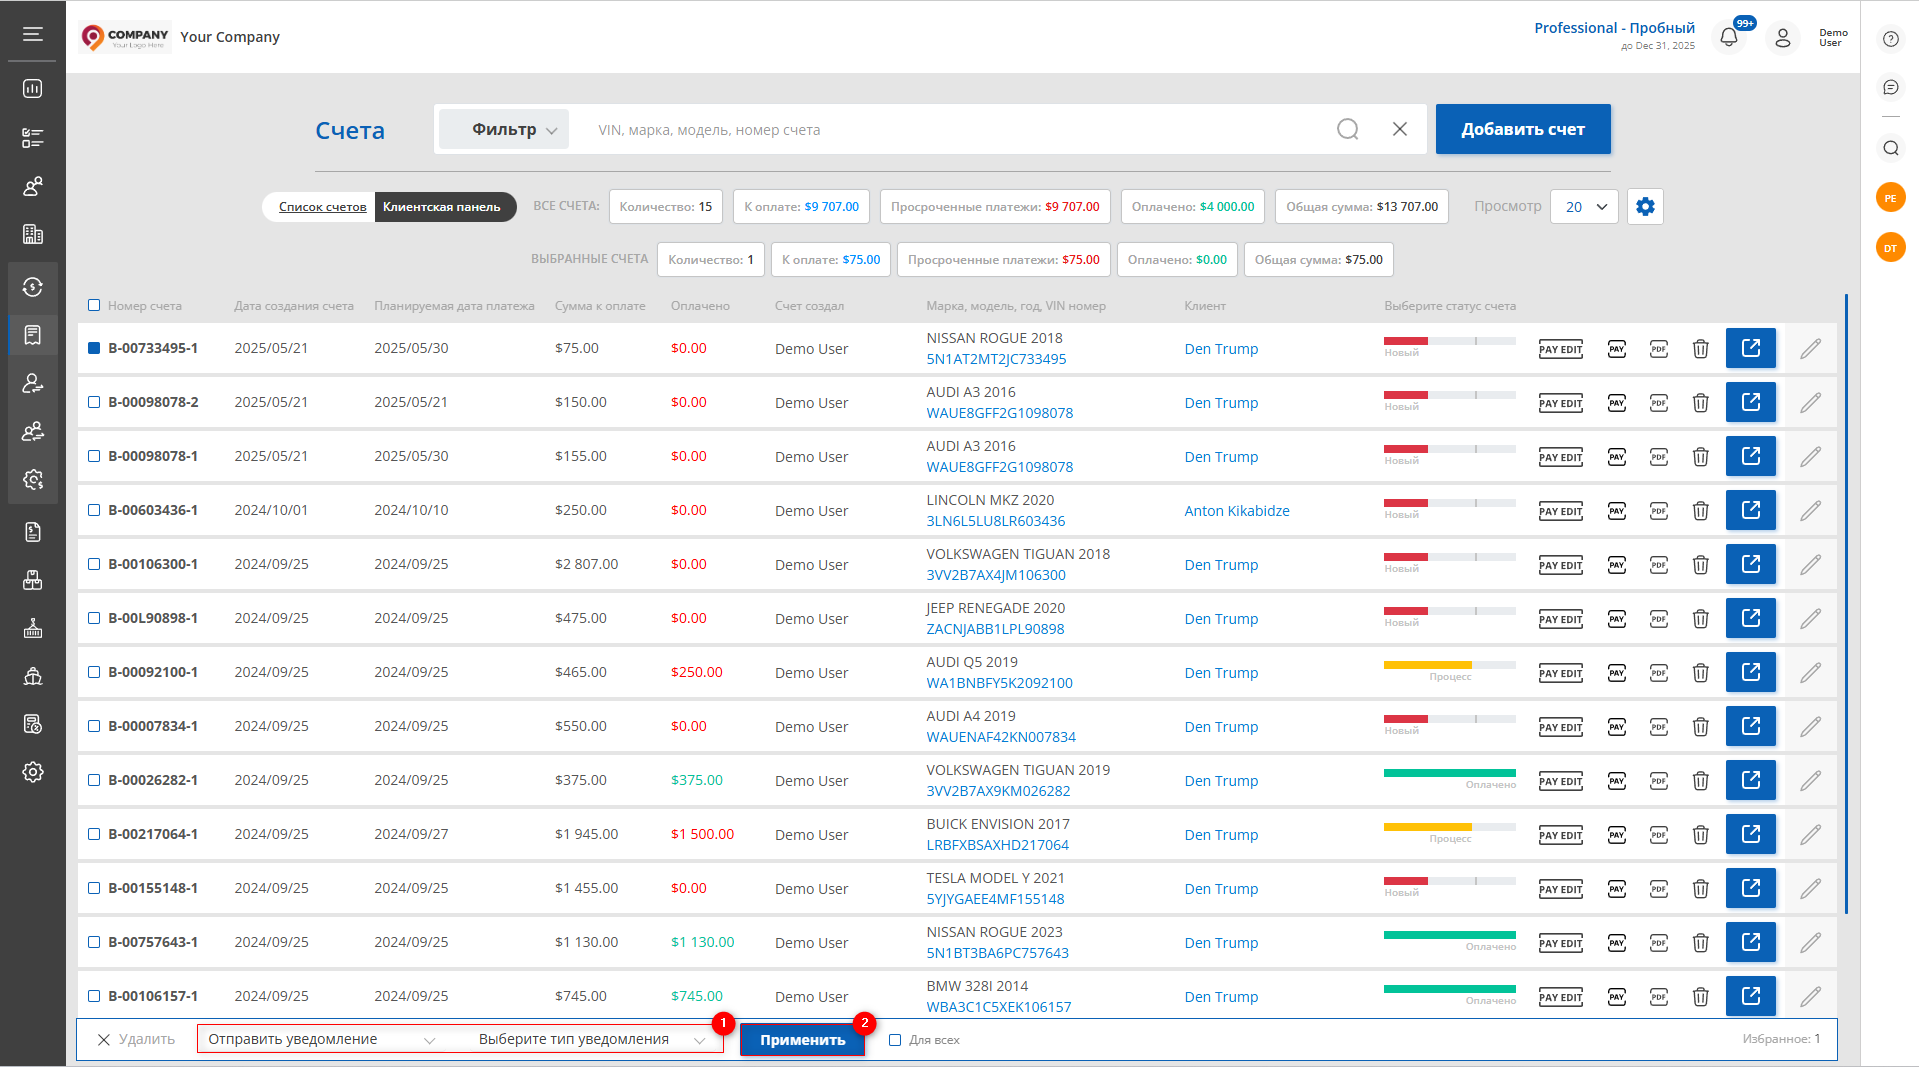Viewport: 1919px width, 1067px height.
Task: Expand the Фильтр dropdown
Action: pos(504,129)
